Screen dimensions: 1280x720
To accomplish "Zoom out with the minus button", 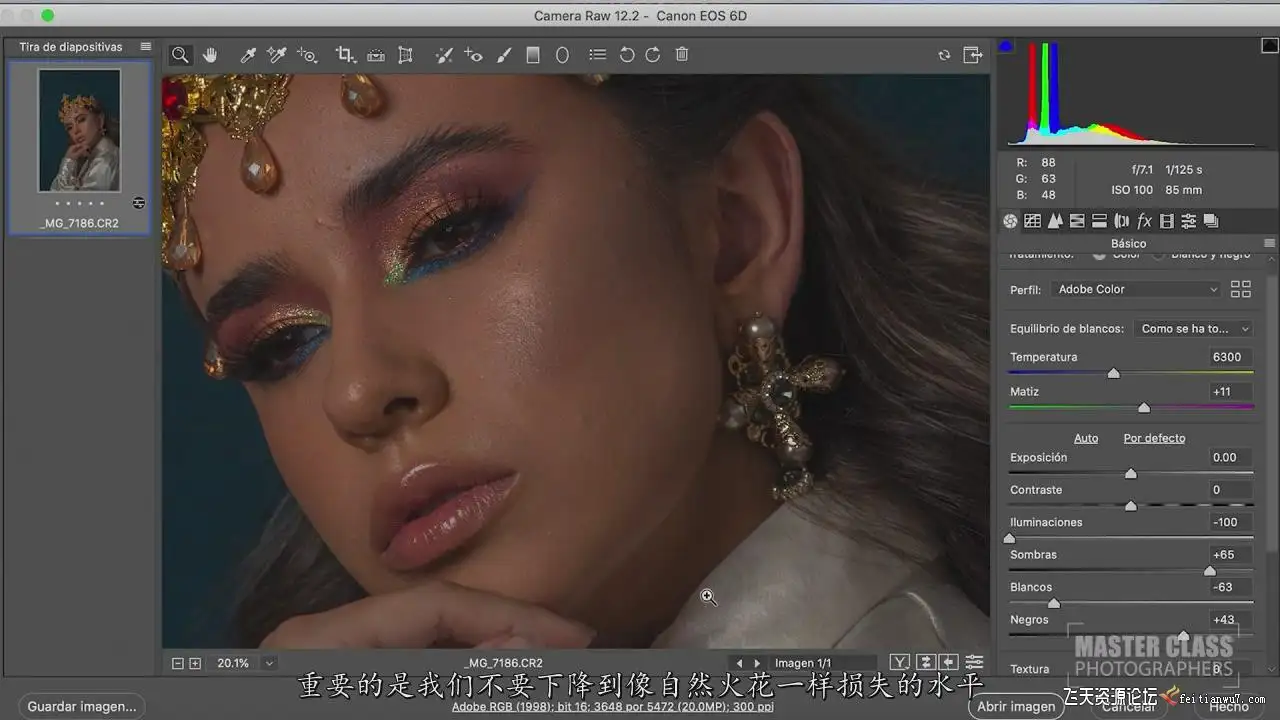I will (178, 663).
